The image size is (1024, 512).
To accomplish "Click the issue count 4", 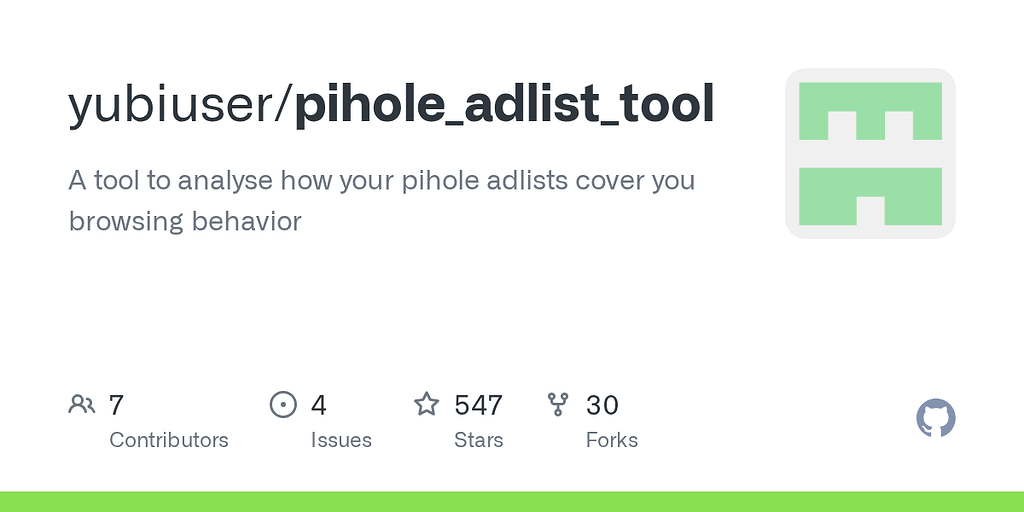I will [319, 405].
